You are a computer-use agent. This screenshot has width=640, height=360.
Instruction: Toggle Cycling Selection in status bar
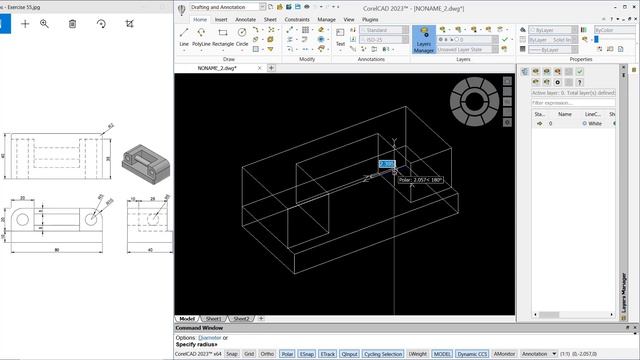[x=383, y=354]
